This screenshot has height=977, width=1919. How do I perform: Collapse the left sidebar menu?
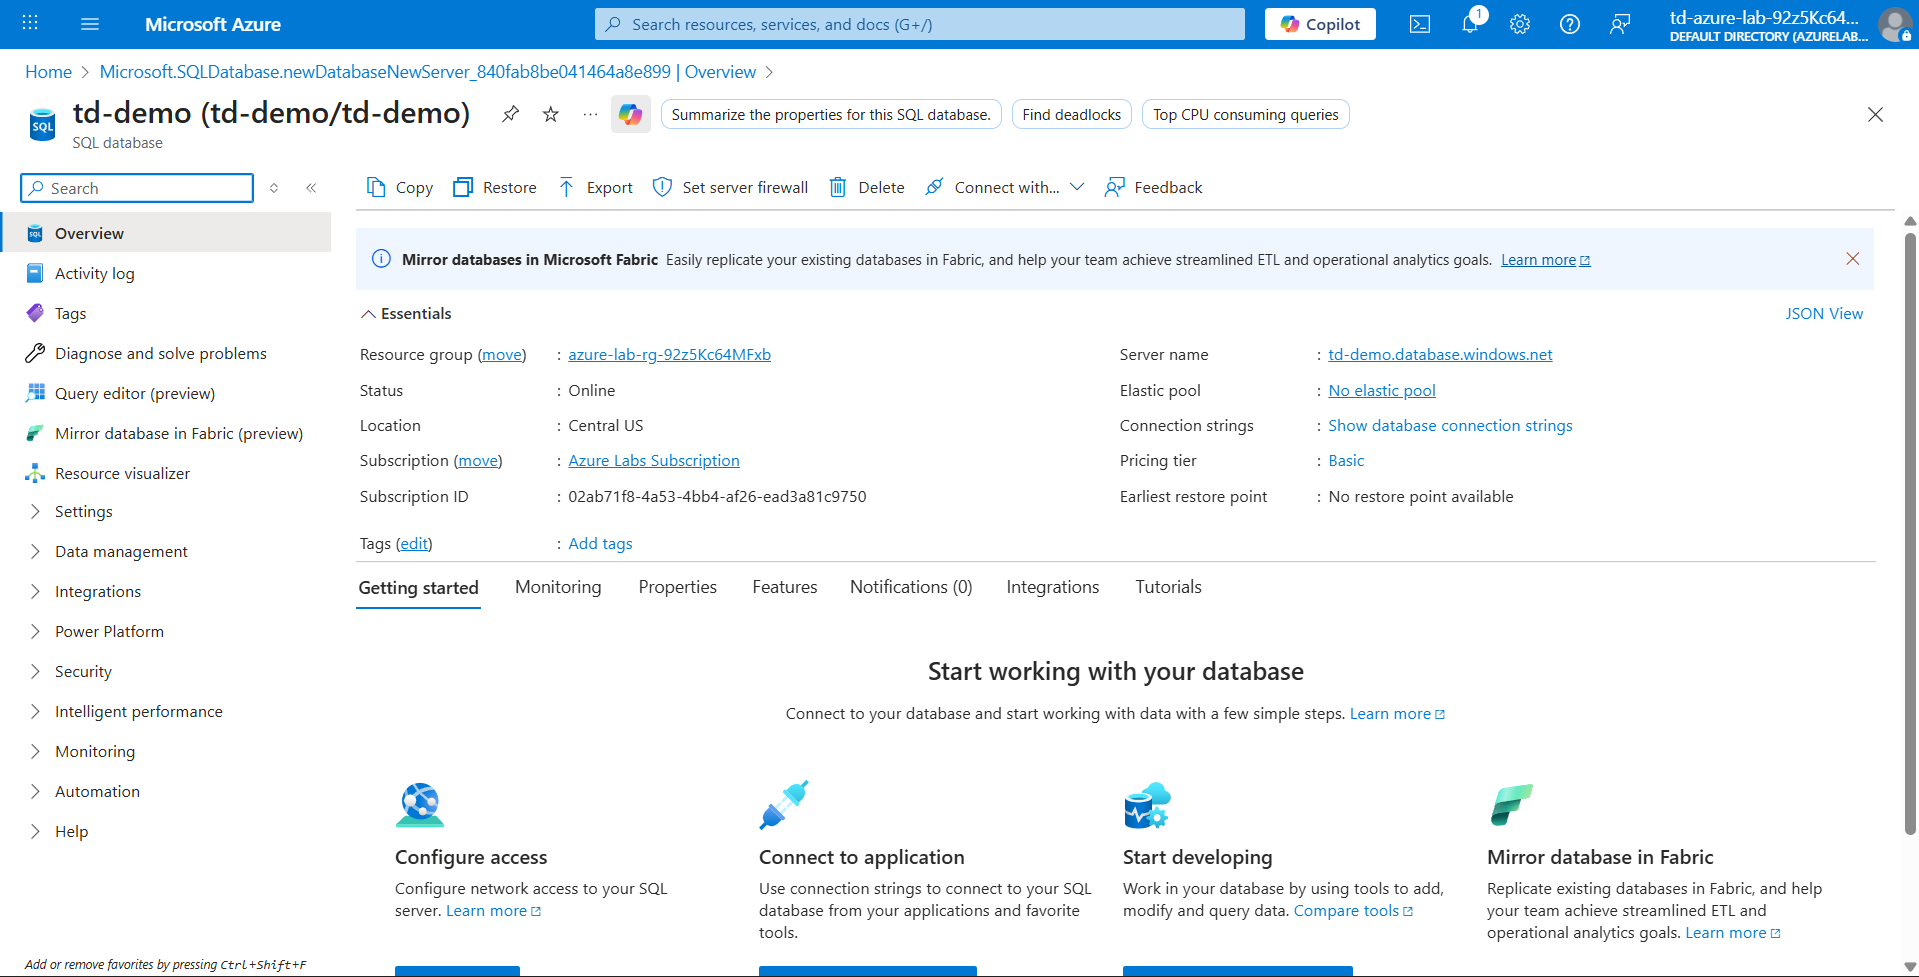[311, 188]
